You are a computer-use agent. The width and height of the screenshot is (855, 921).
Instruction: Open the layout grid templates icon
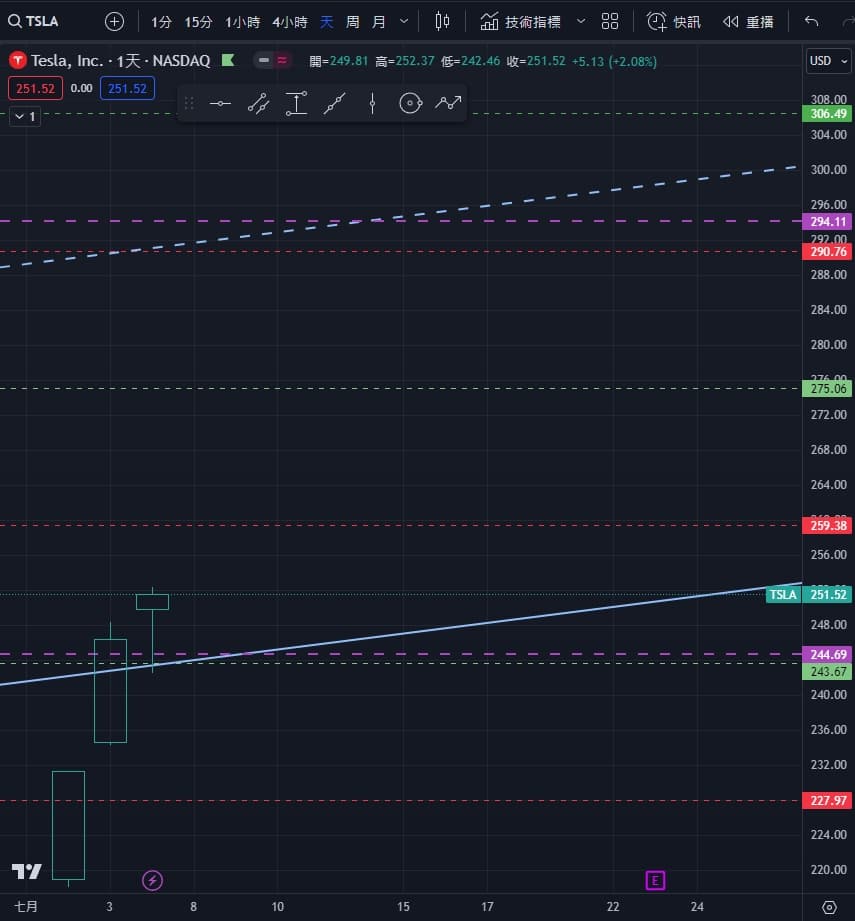point(610,21)
